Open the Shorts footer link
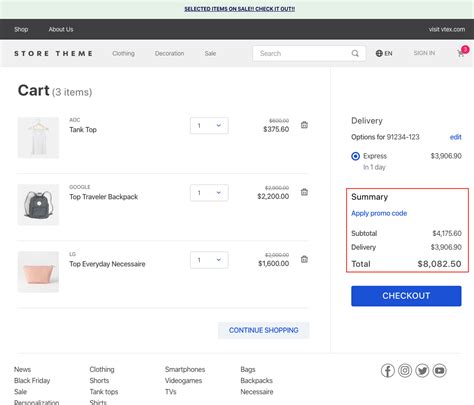Viewport: 474px width, 405px height. [x=99, y=381]
